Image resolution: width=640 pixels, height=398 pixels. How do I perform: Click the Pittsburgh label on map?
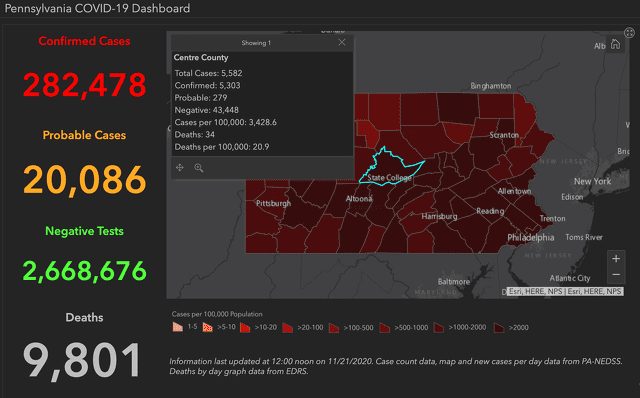(x=273, y=203)
